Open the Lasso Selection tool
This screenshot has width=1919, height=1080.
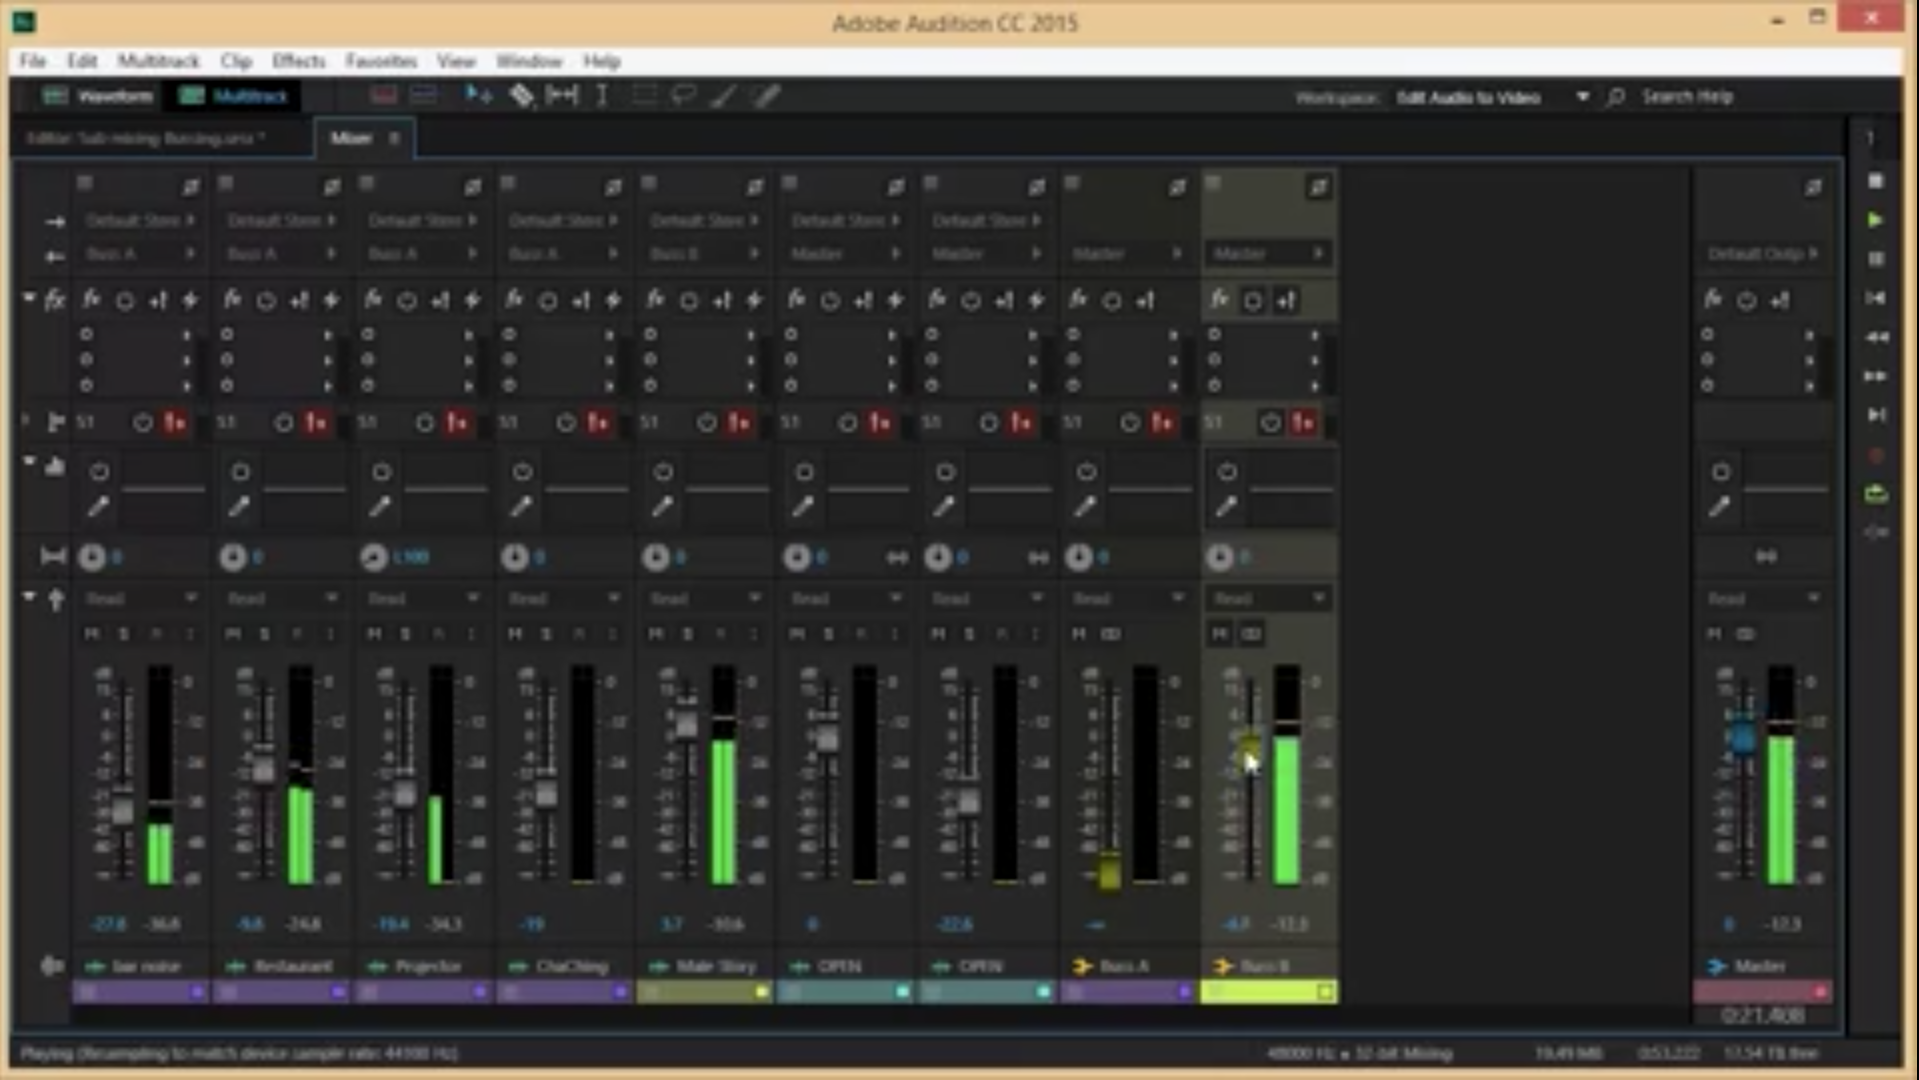[x=684, y=95]
